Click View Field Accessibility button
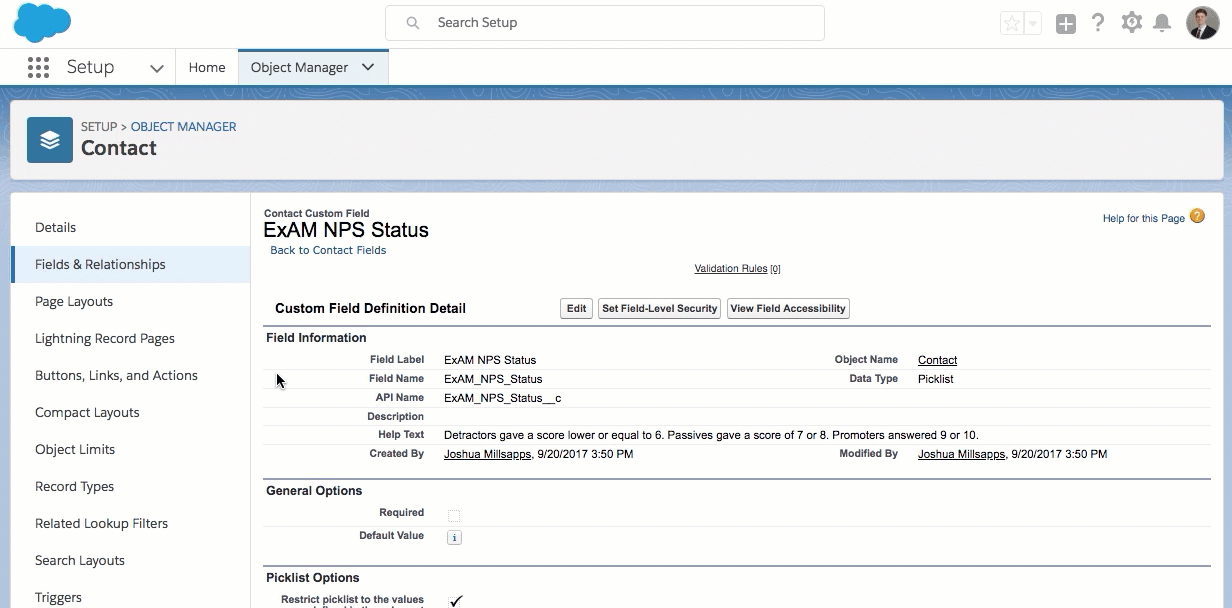This screenshot has height=608, width=1232. (x=788, y=309)
